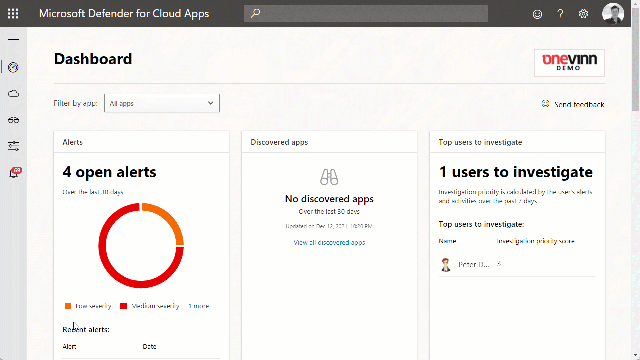
Task: Select the Dashboard sidebar icon
Action: point(13,67)
